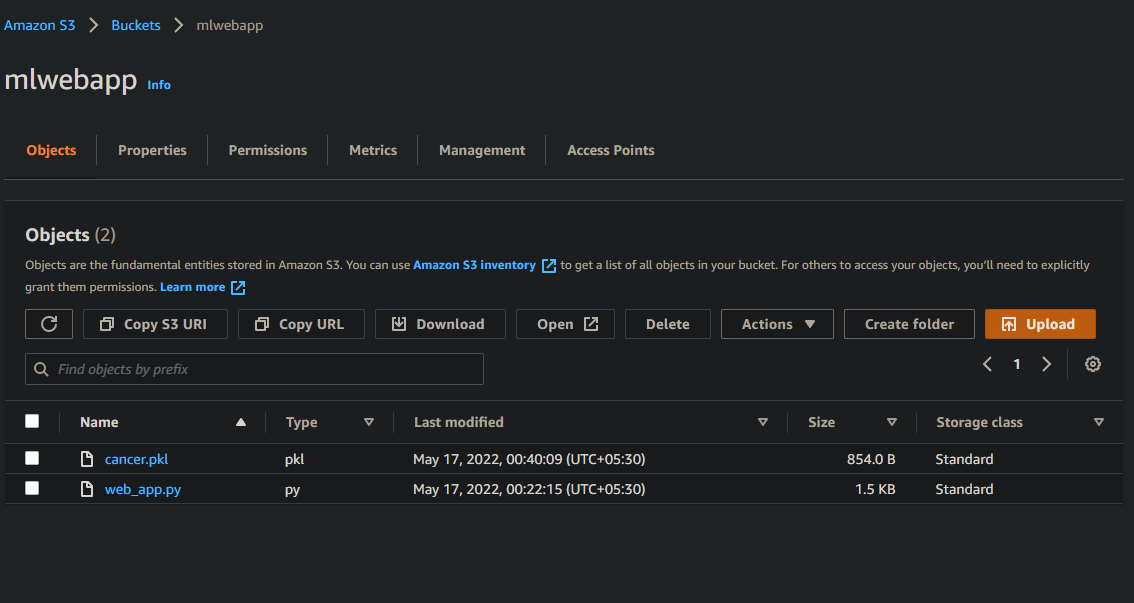
Task: Click Standard storage class for web_app.py
Action: point(964,489)
